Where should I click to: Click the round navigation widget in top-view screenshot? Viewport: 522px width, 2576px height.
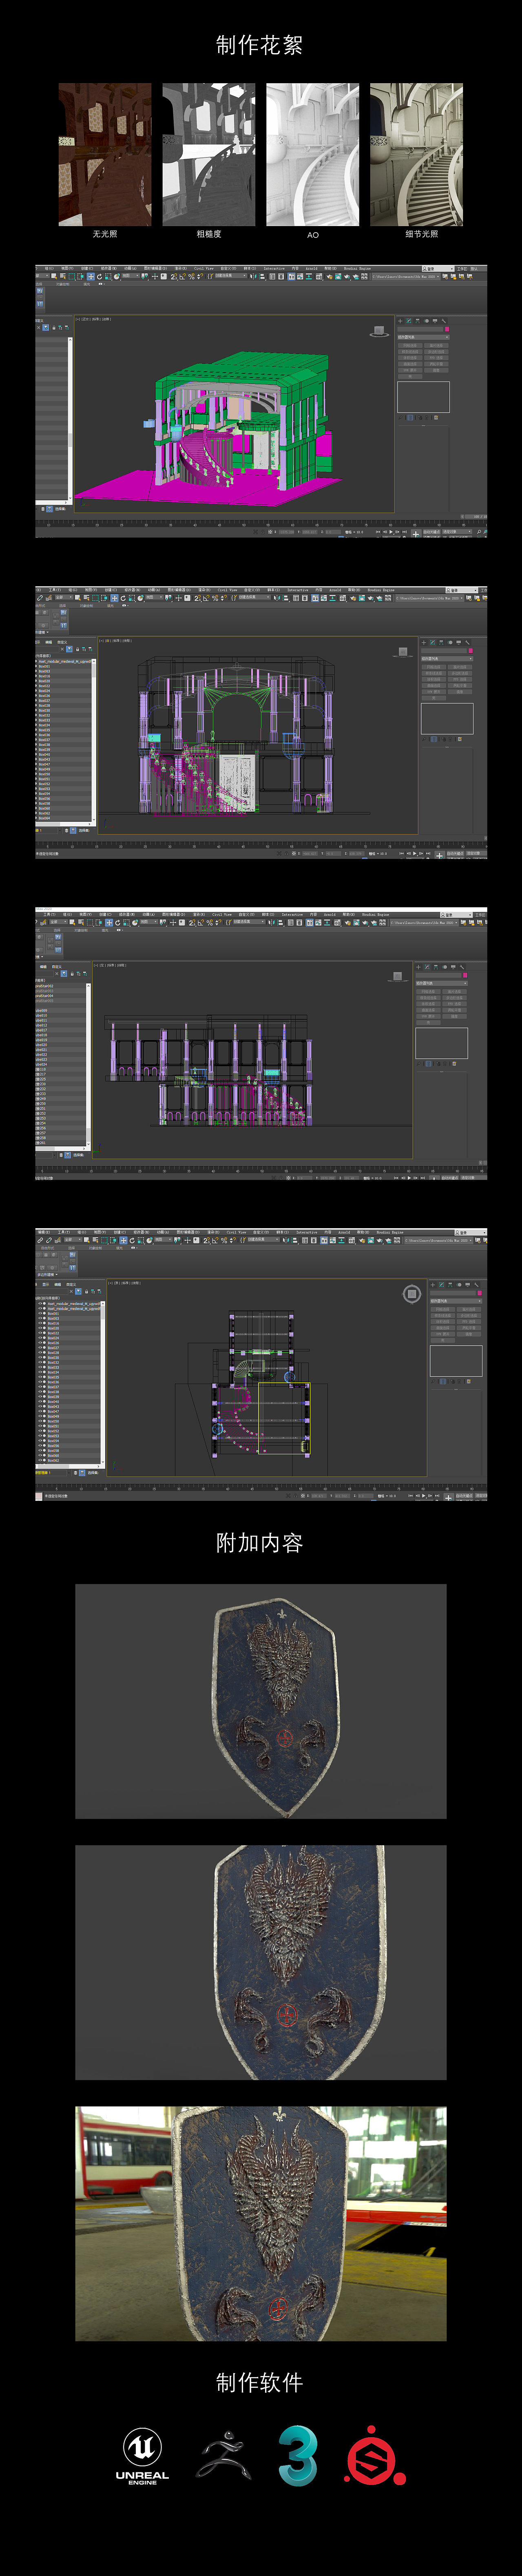[x=411, y=1294]
